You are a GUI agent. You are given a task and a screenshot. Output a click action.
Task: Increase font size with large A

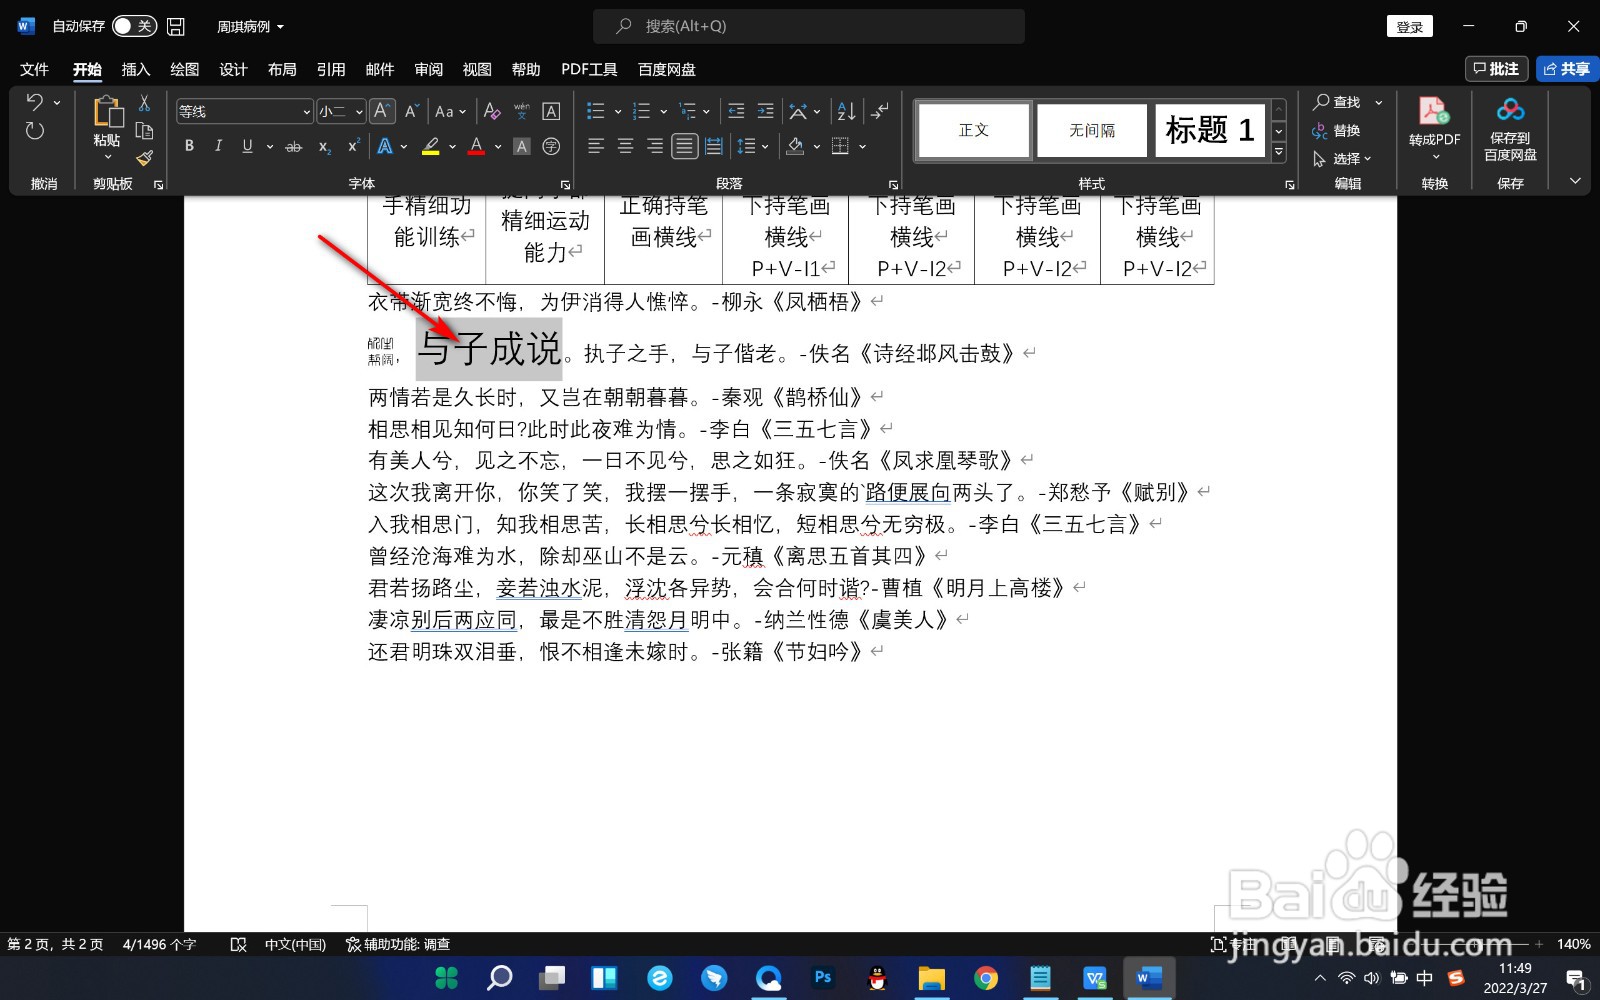(382, 111)
